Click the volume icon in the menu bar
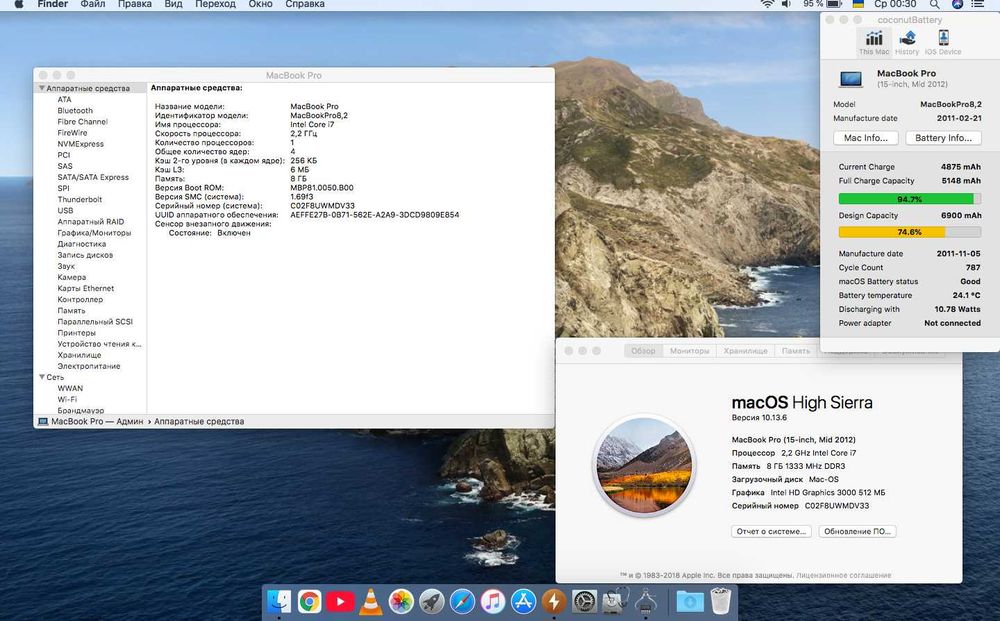Screen dimensions: 1000x621 786,4
